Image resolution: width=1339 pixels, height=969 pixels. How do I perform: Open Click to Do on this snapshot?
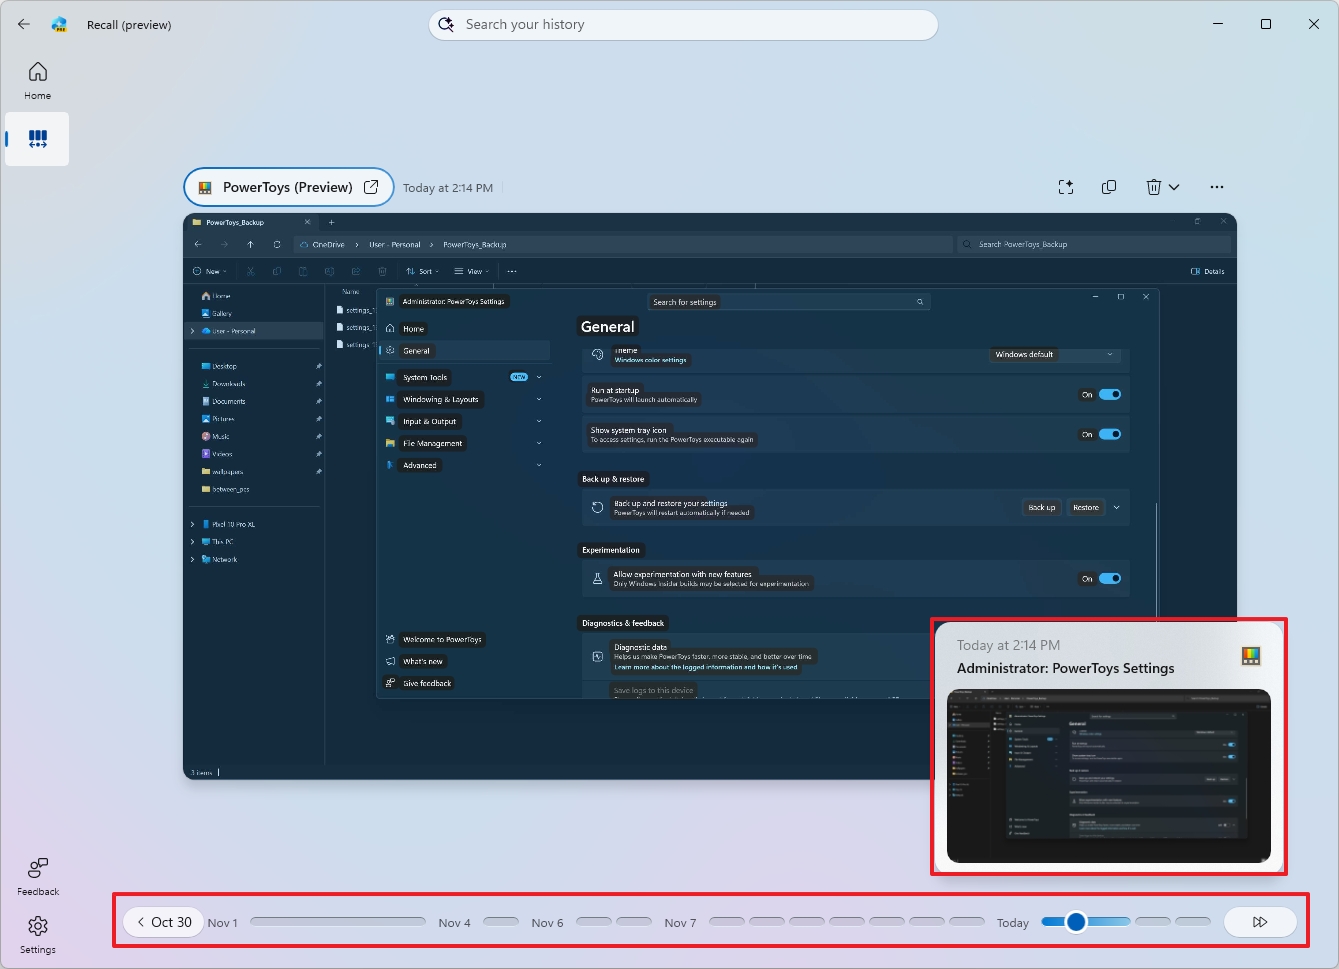pyautogui.click(x=1065, y=187)
